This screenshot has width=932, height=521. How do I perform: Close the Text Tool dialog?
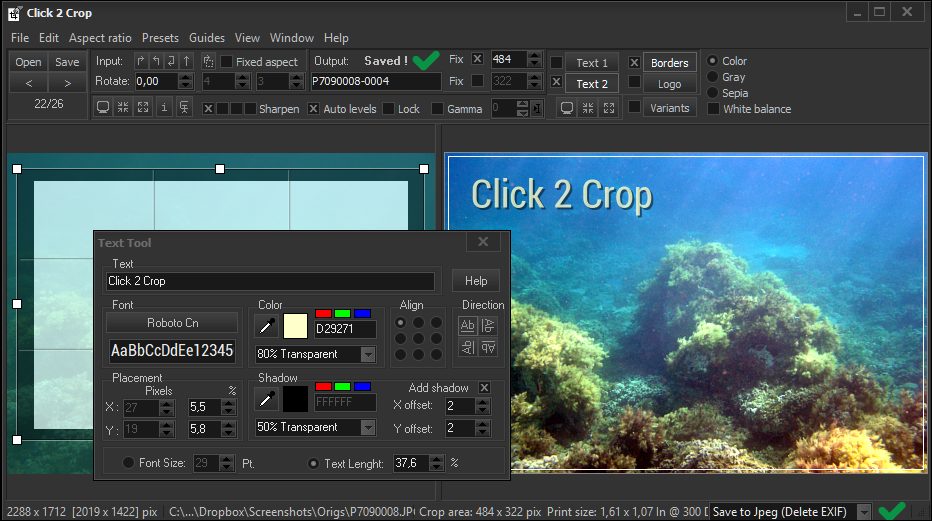coord(483,242)
